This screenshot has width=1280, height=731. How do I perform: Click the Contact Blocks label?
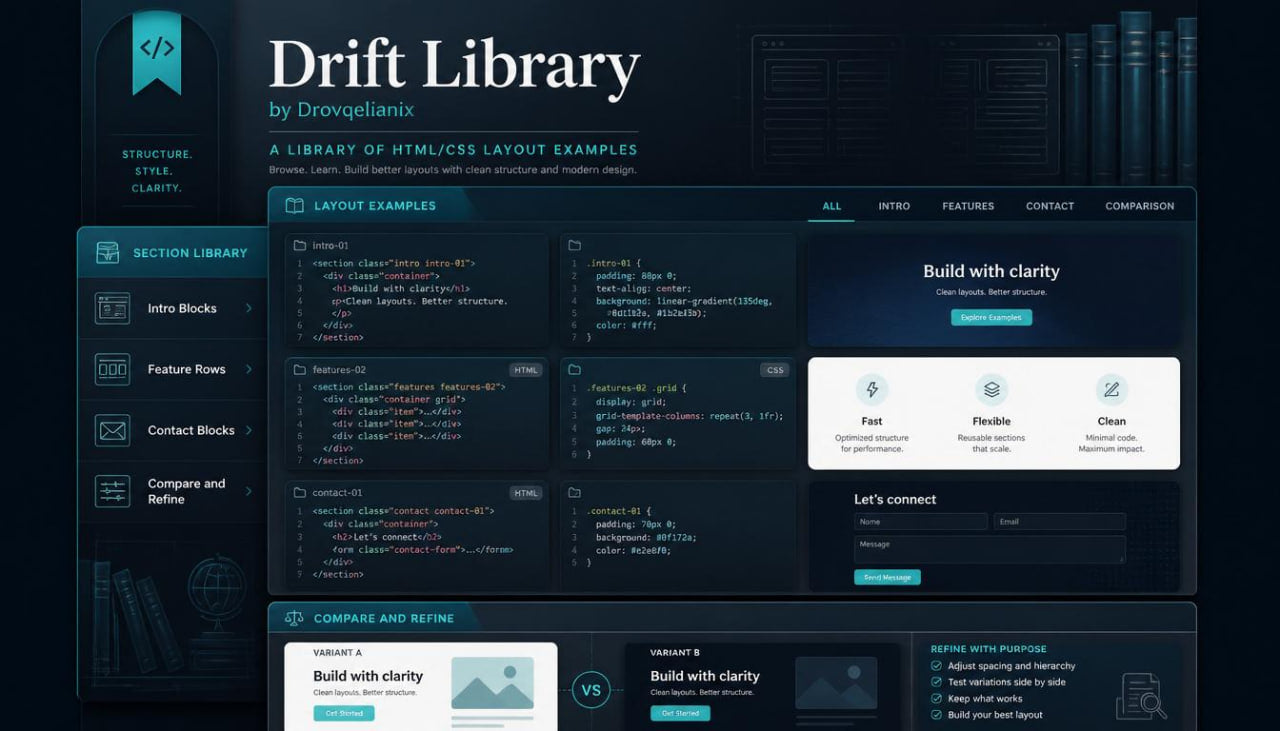coord(191,430)
